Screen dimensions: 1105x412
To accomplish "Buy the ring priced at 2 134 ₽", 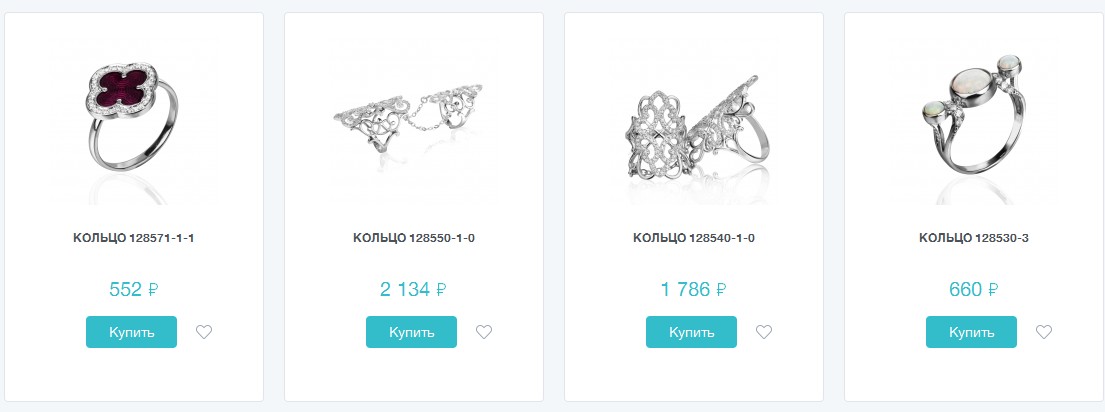I will click(411, 332).
